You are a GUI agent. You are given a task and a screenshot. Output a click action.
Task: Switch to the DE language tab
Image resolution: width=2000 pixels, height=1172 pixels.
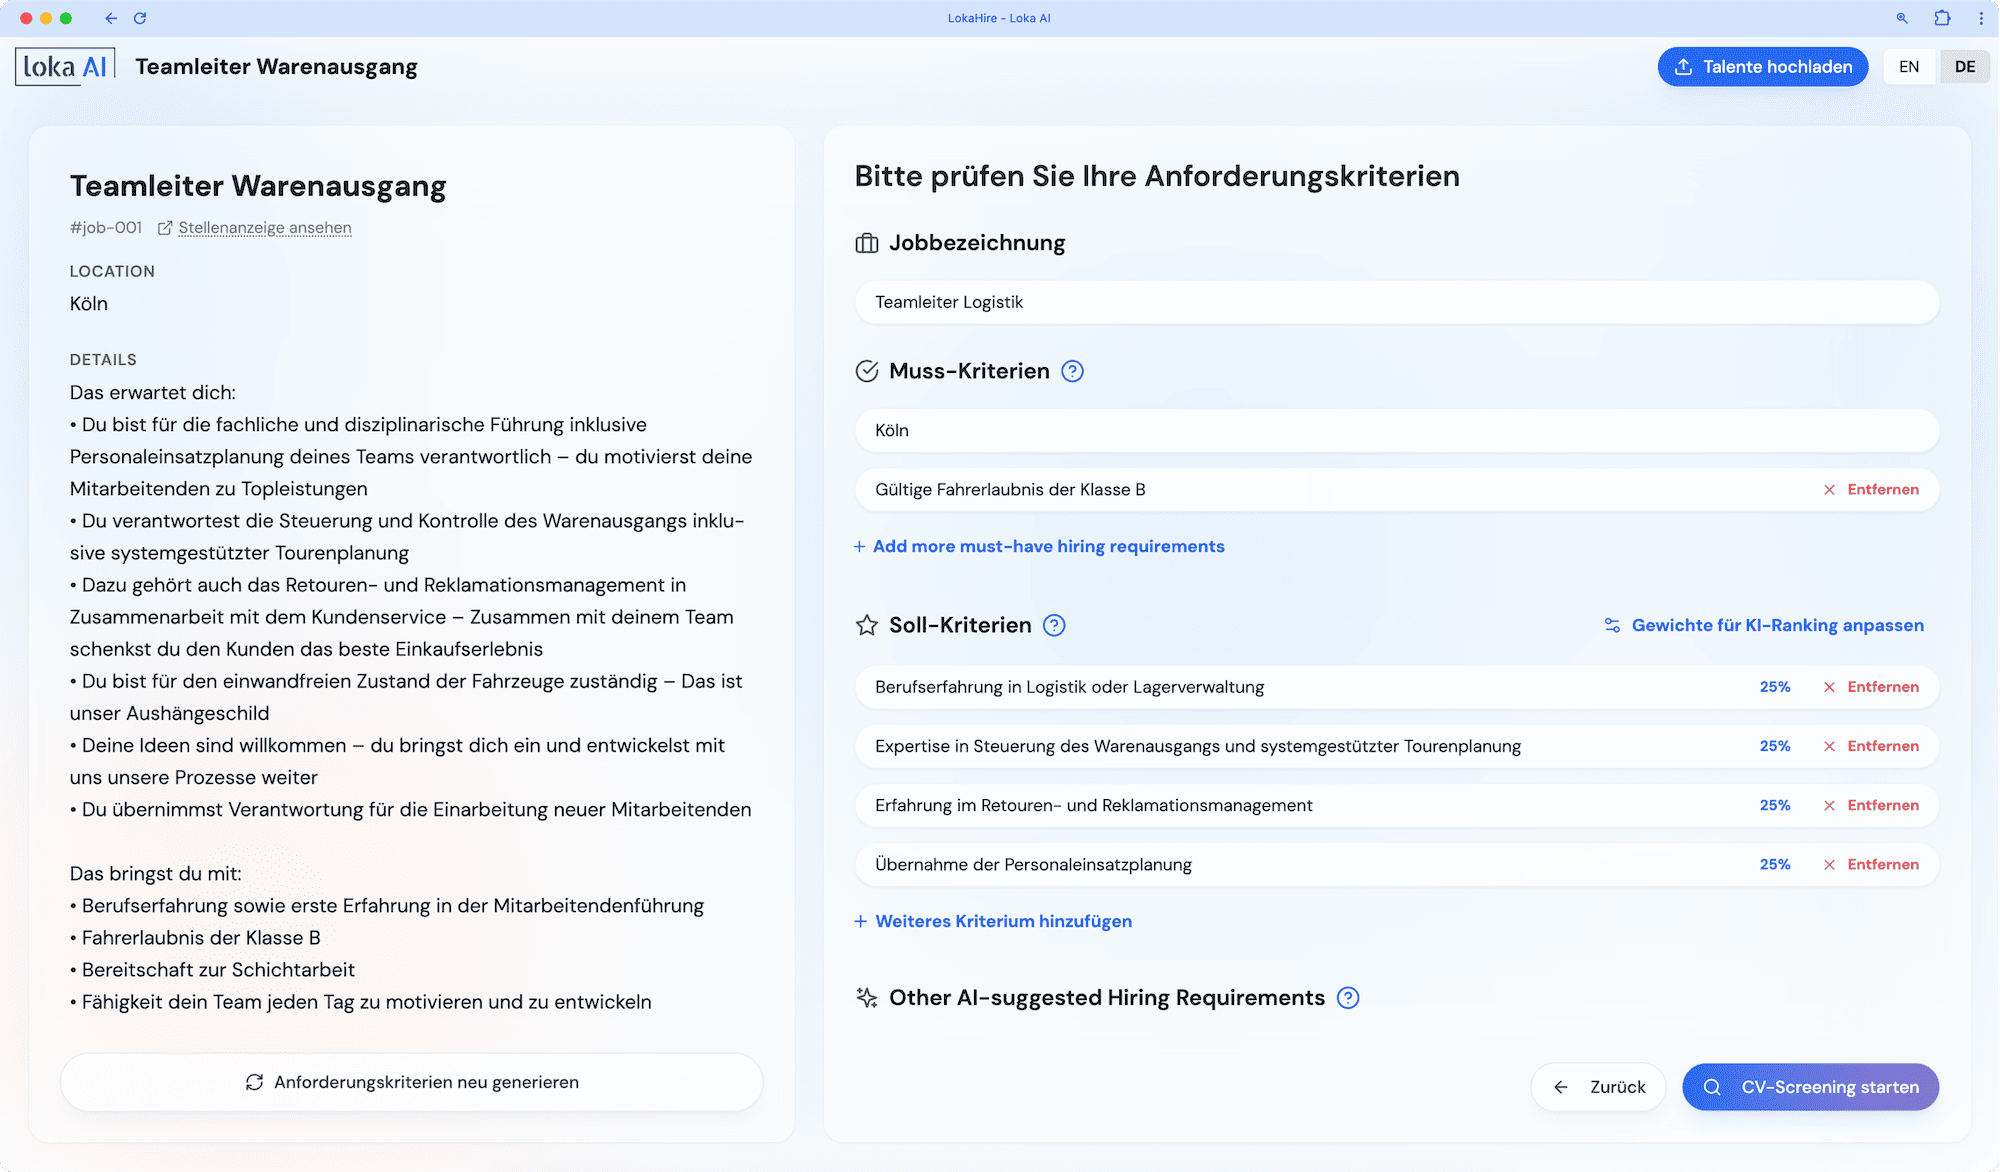click(1964, 66)
